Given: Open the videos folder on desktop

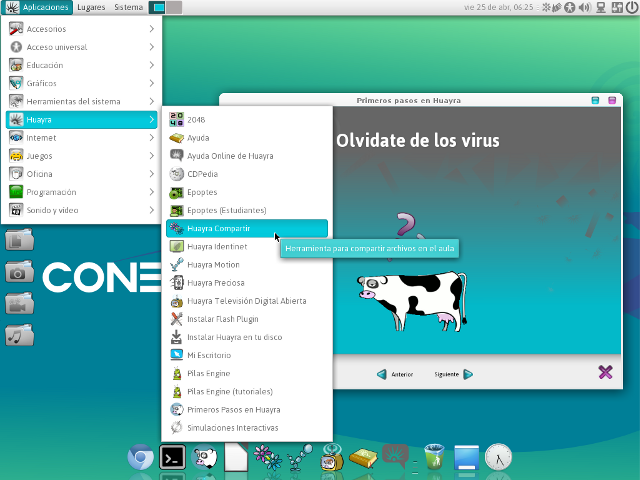Looking at the screenshot, I should (19, 303).
